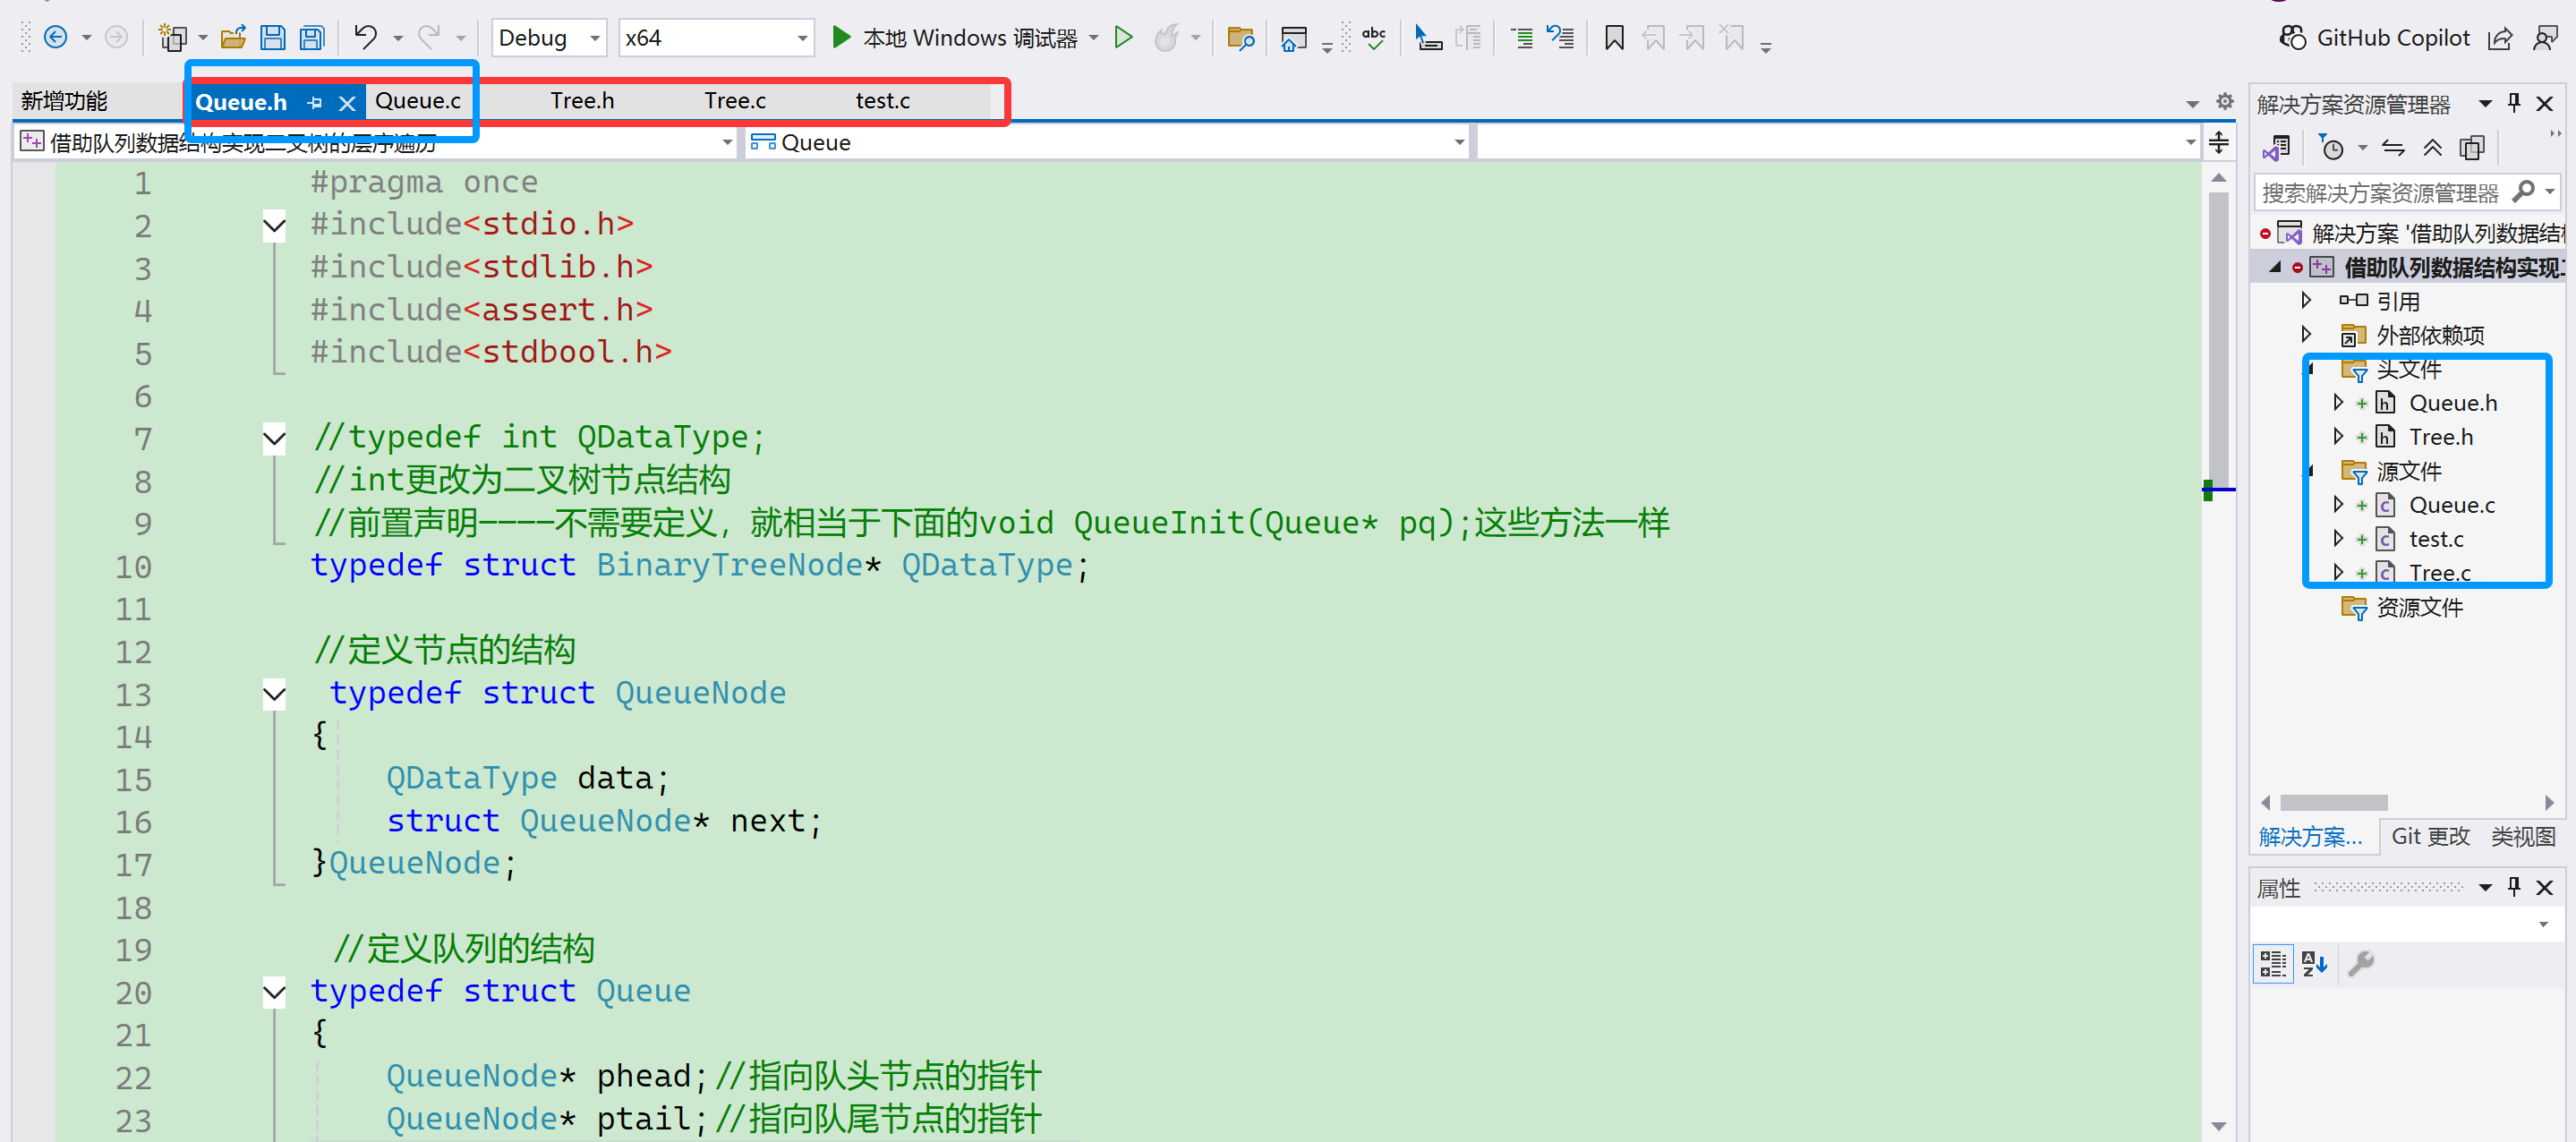The height and width of the screenshot is (1142, 2576).
Task: Open the x64 platform dropdown
Action: (x=802, y=38)
